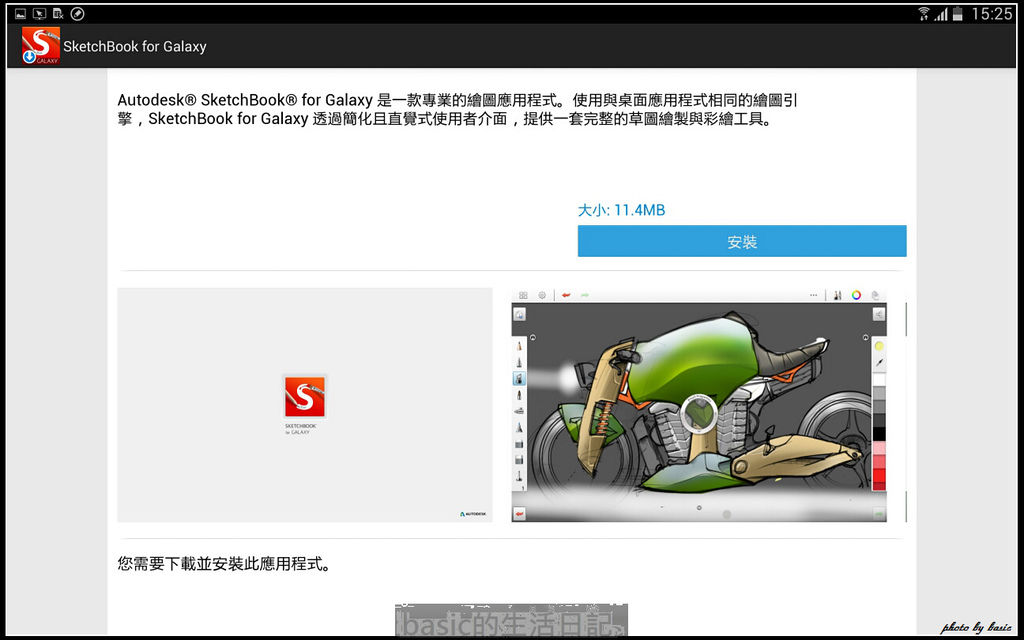Click the 您需要下載並安裝此應用程式 notice text
This screenshot has width=1024, height=640.
225,564
